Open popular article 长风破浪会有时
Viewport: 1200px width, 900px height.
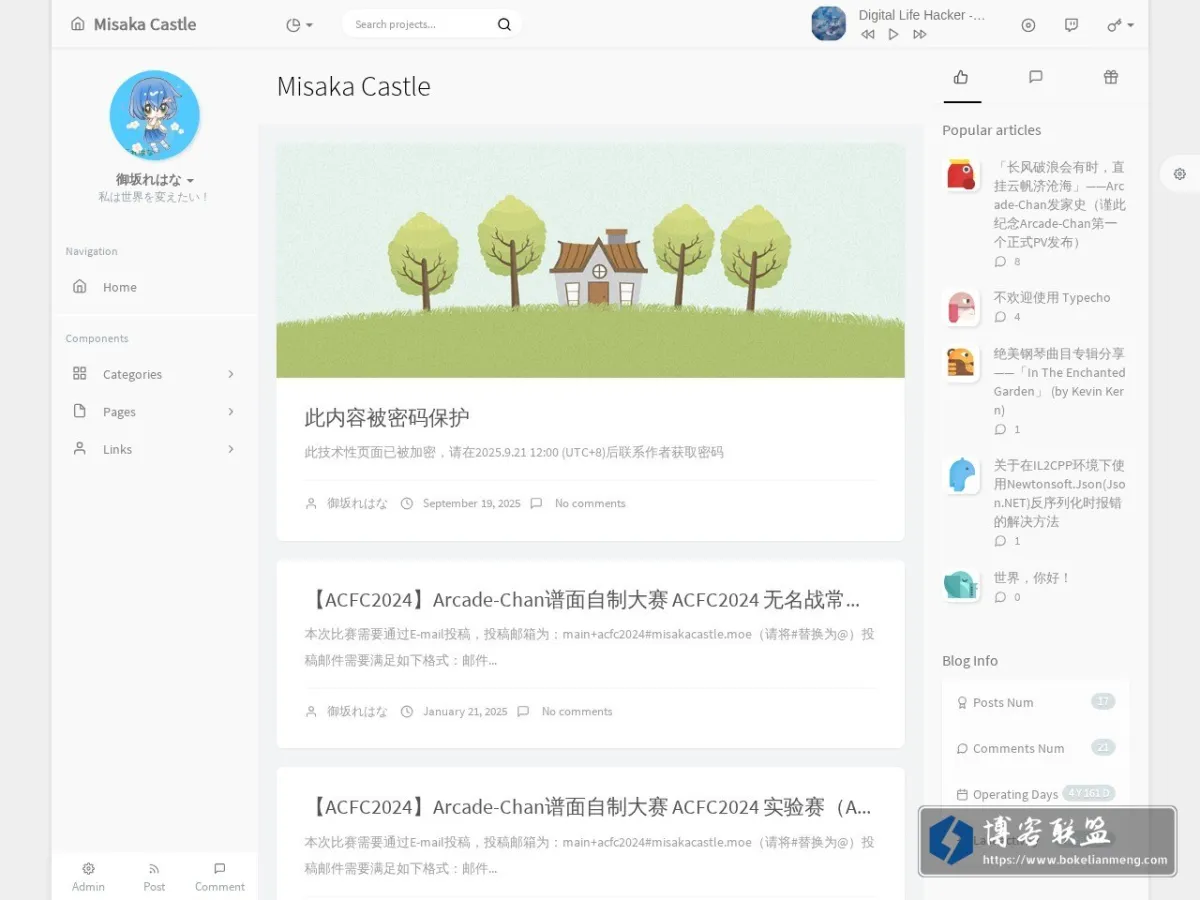1060,205
